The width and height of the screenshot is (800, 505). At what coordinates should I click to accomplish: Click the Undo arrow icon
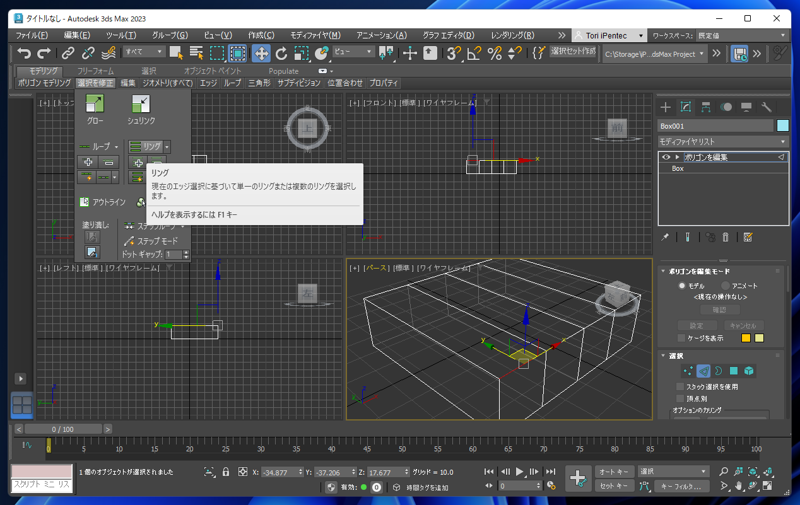click(x=24, y=53)
